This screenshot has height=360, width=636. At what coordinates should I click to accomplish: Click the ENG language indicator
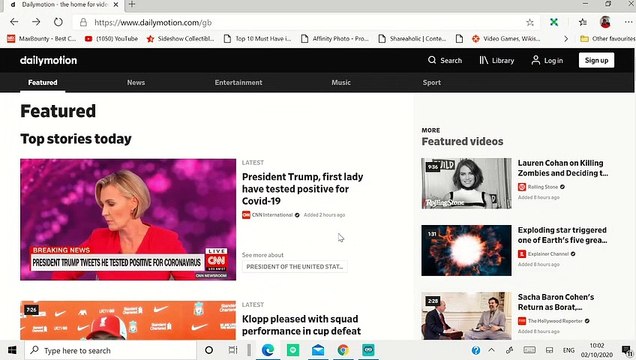[569, 350]
